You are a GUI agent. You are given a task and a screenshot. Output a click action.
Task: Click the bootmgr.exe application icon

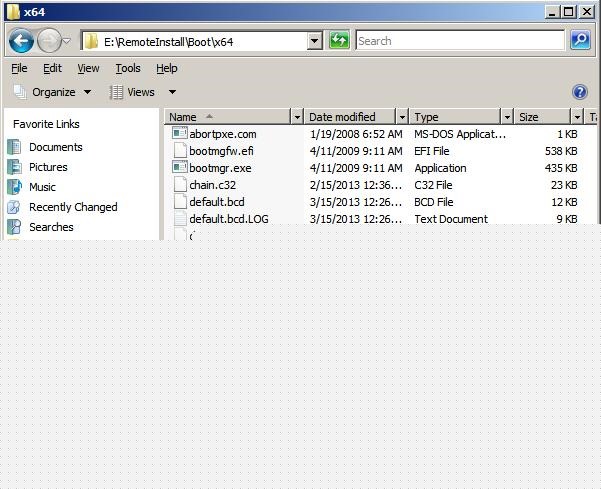coord(179,167)
